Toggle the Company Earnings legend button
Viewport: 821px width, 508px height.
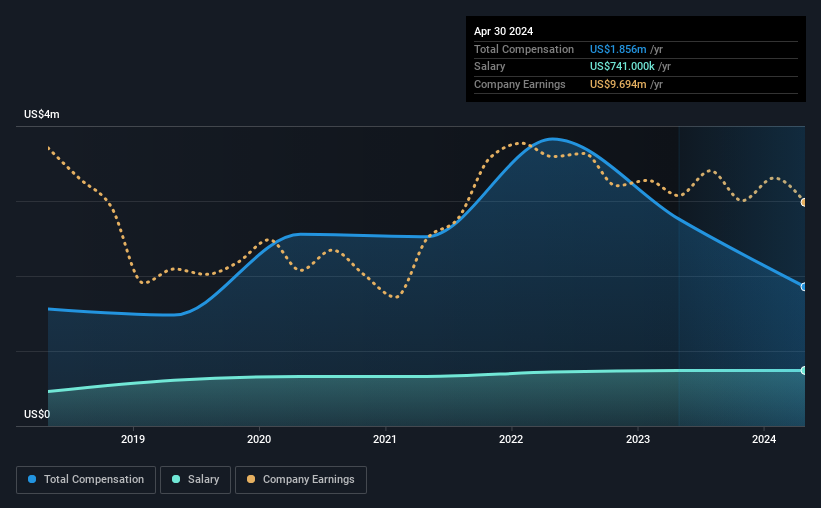pyautogui.click(x=301, y=480)
